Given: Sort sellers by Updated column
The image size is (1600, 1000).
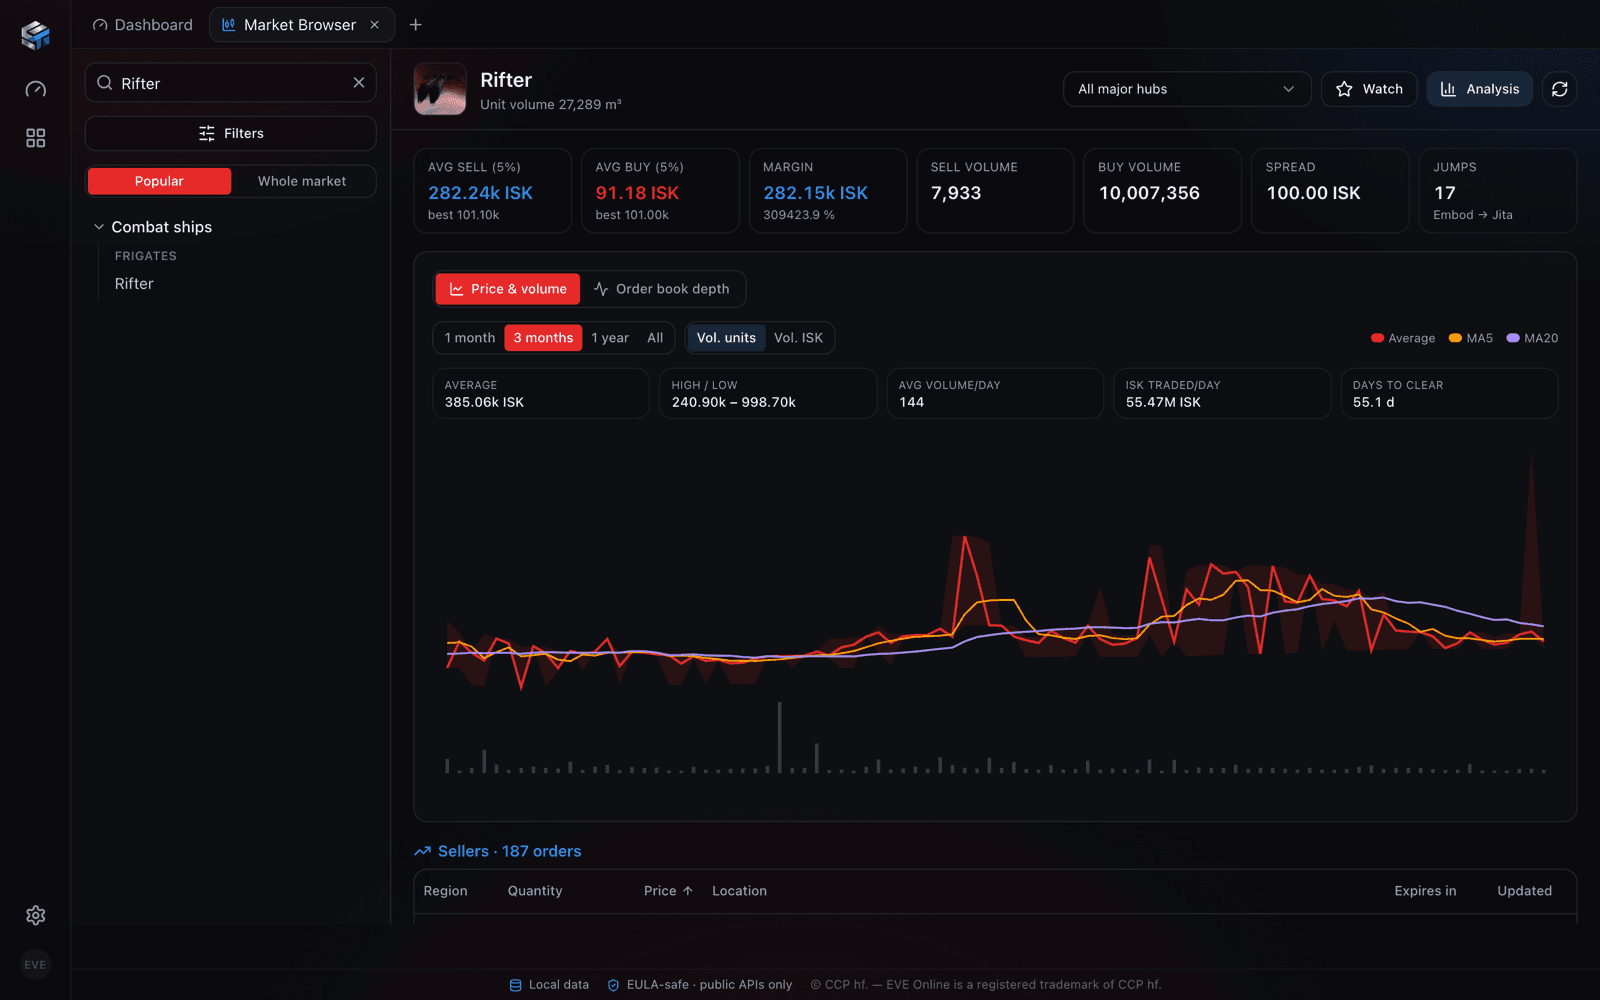Looking at the screenshot, I should point(1525,891).
